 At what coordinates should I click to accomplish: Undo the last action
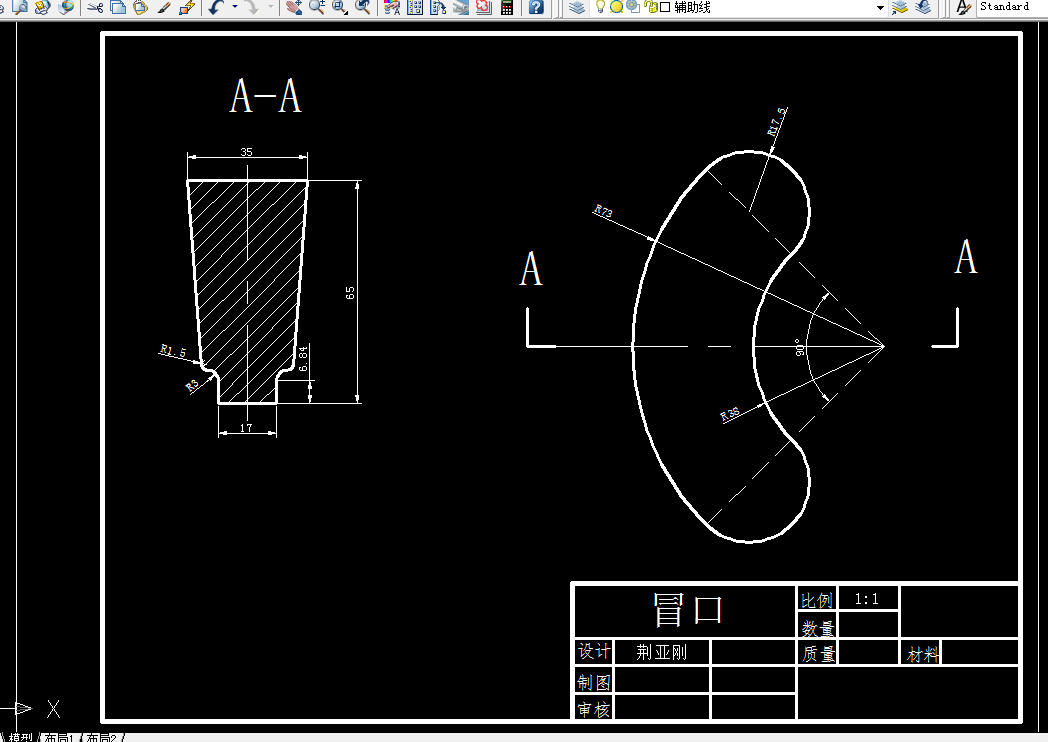[x=216, y=7]
